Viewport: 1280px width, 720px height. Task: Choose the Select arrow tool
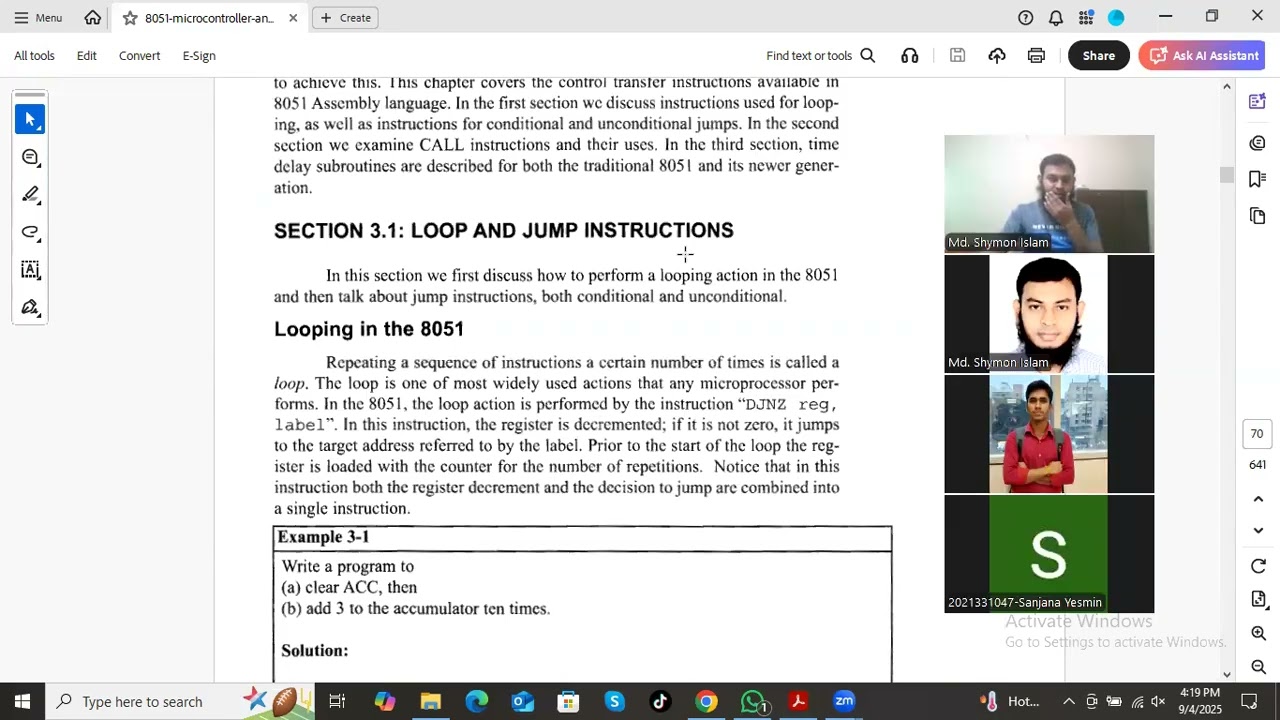tap(30, 120)
